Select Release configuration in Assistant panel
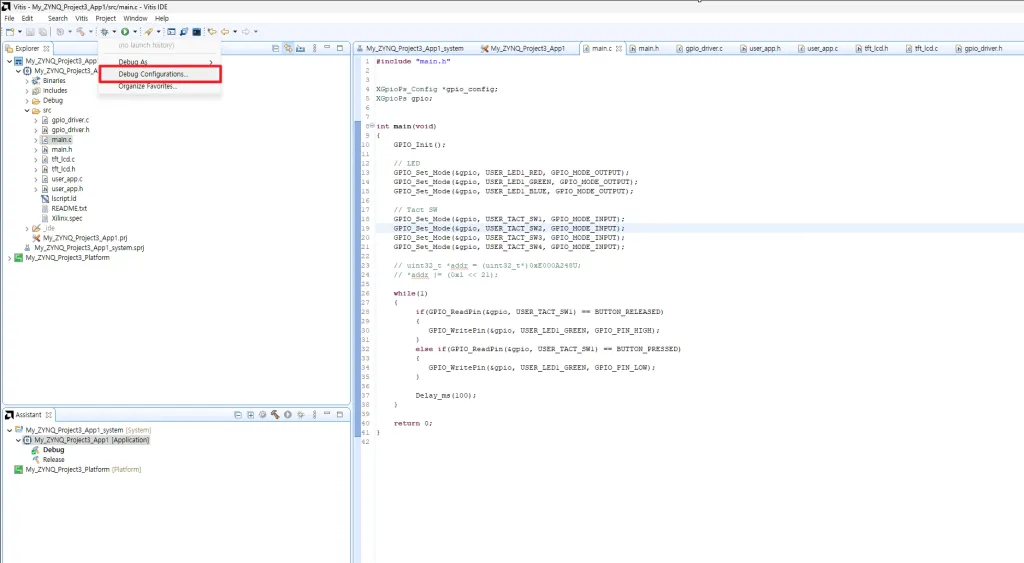The image size is (1024, 563). [x=53, y=459]
